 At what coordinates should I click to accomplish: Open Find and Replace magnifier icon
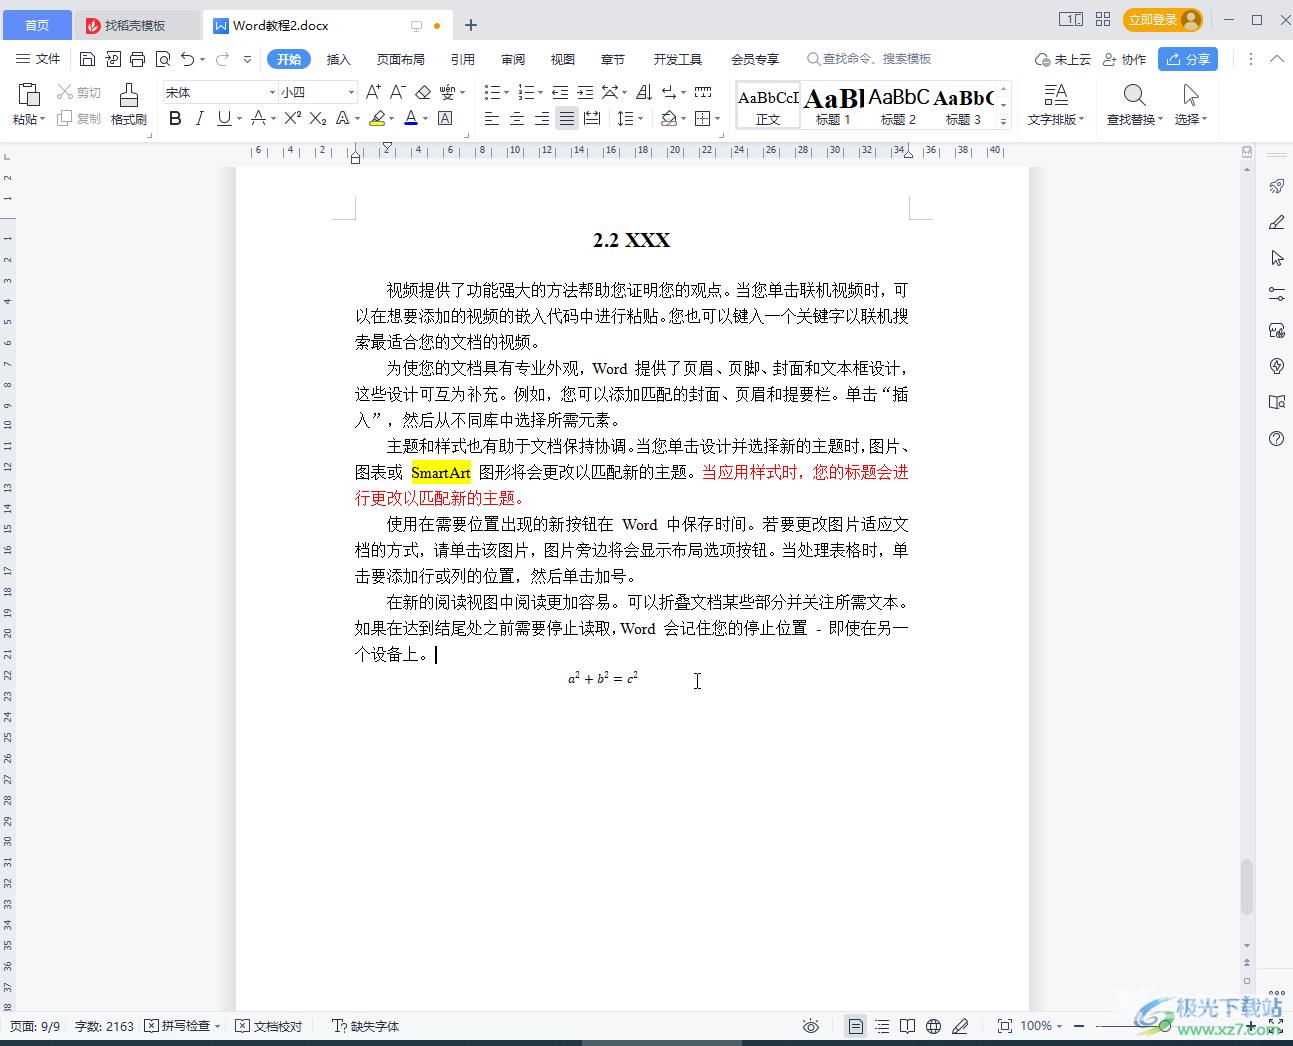pos(1134,95)
